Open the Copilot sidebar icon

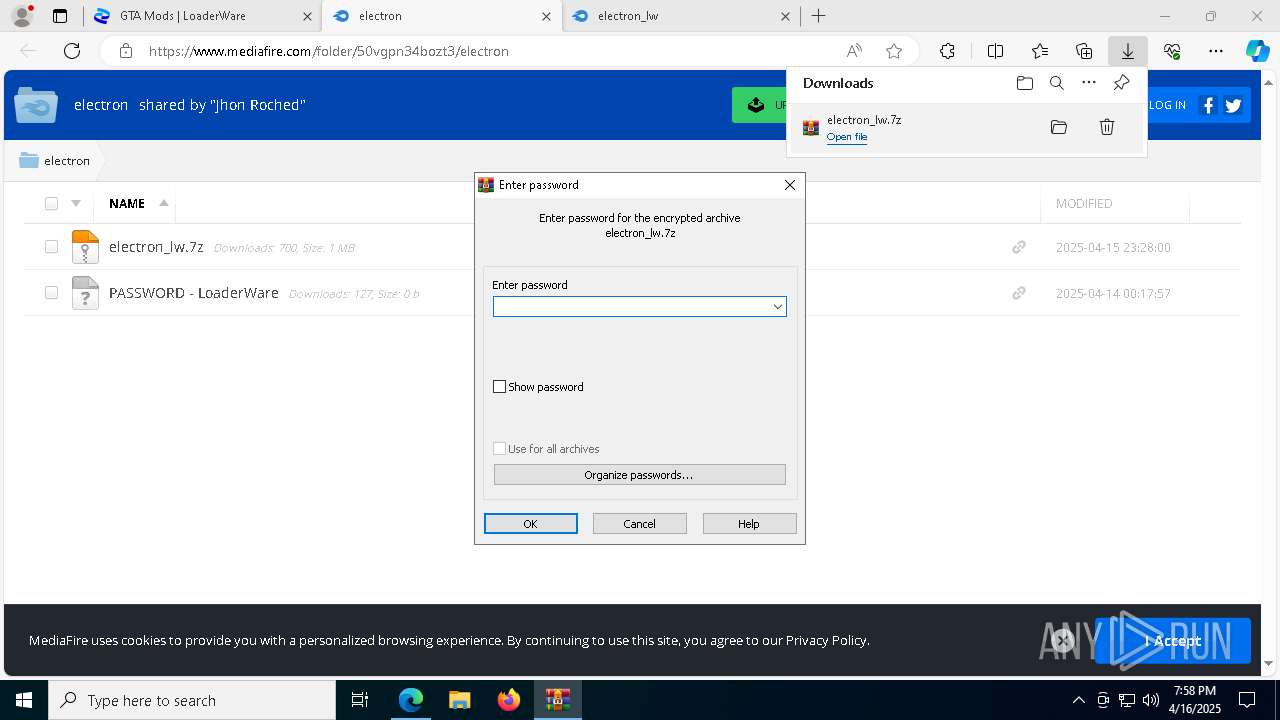pyautogui.click(x=1257, y=51)
